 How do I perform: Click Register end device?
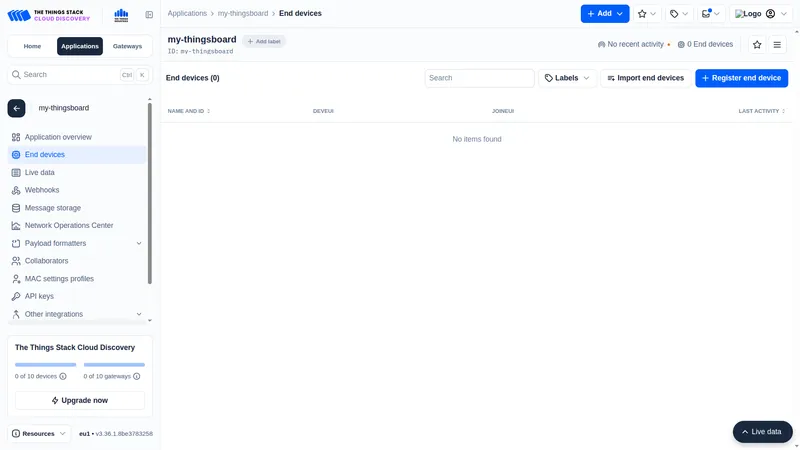[x=741, y=78]
